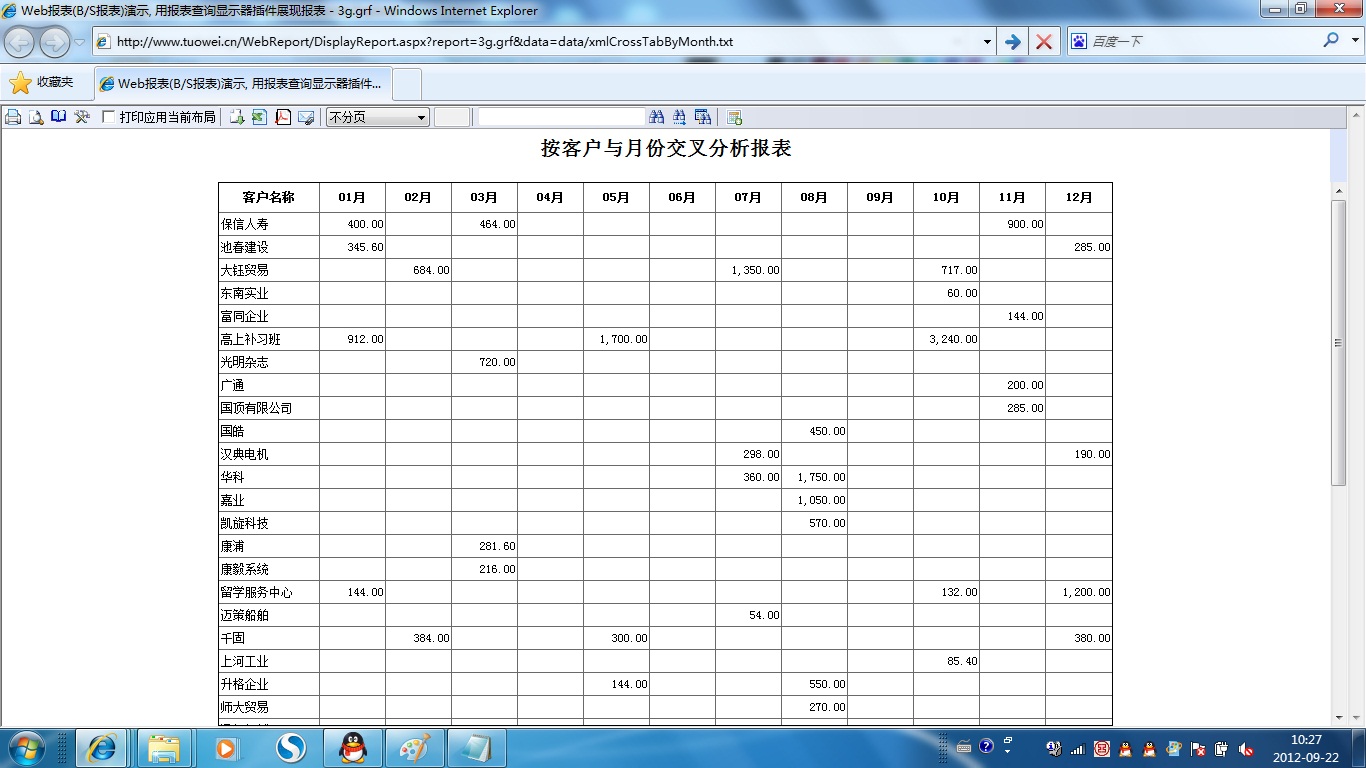Click the tools settings icon with hammer and wrench
The image size is (1366, 768).
pyautogui.click(x=82, y=117)
